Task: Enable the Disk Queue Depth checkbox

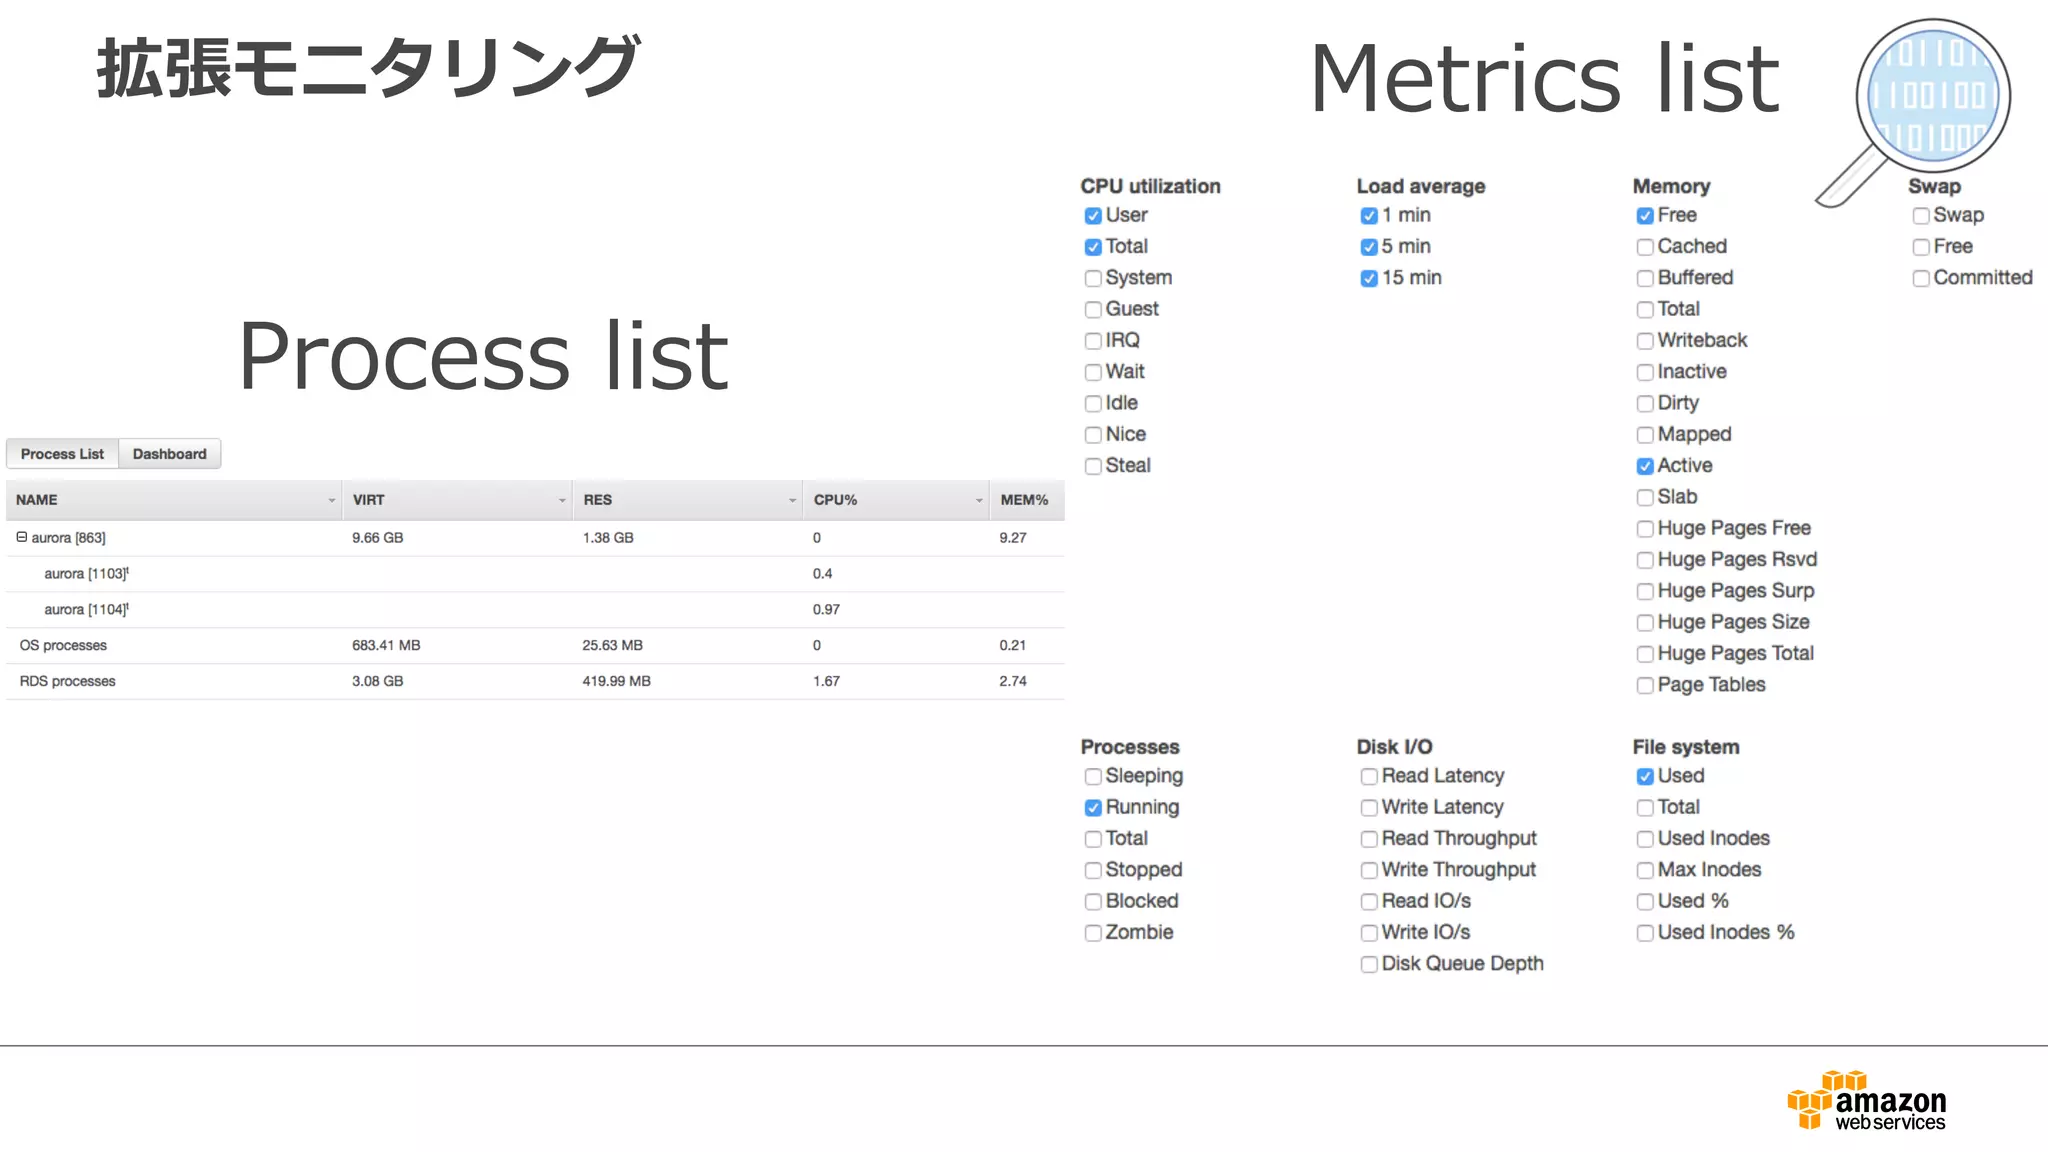Action: click(x=1369, y=964)
